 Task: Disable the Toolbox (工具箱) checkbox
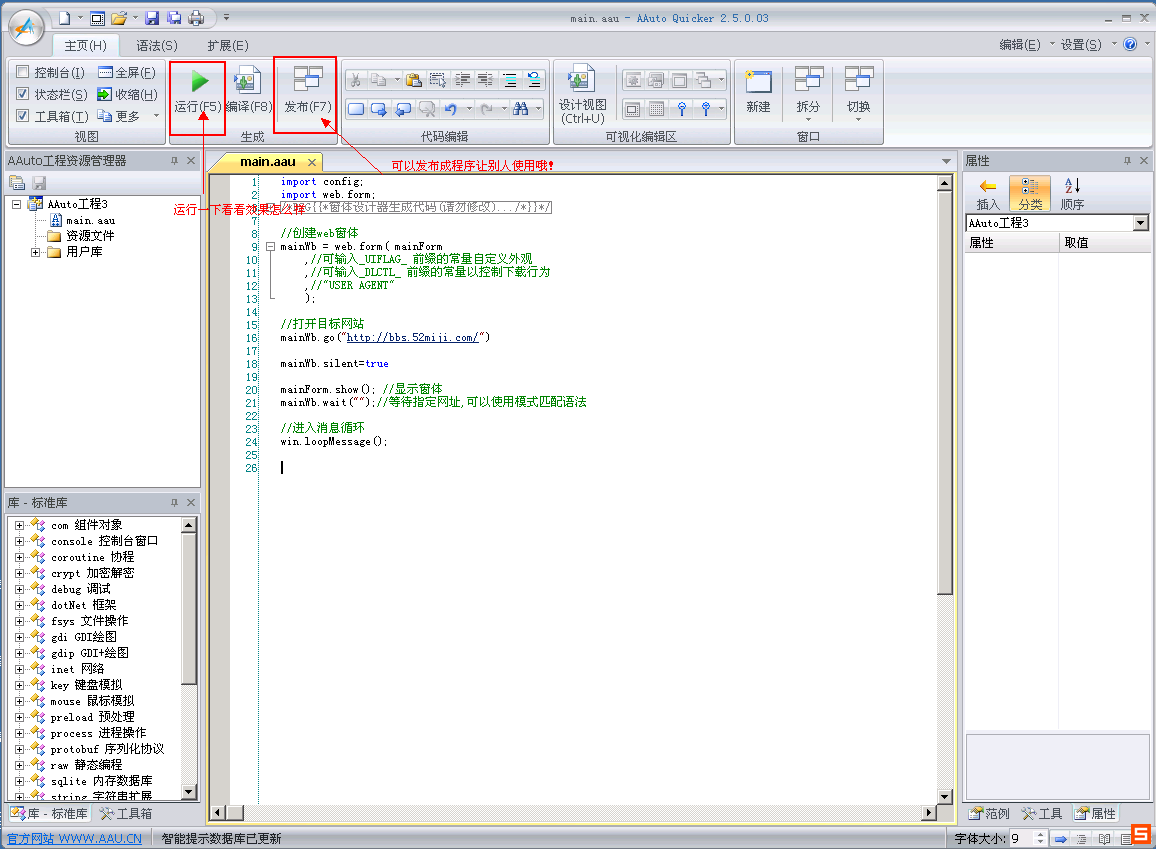(x=23, y=116)
